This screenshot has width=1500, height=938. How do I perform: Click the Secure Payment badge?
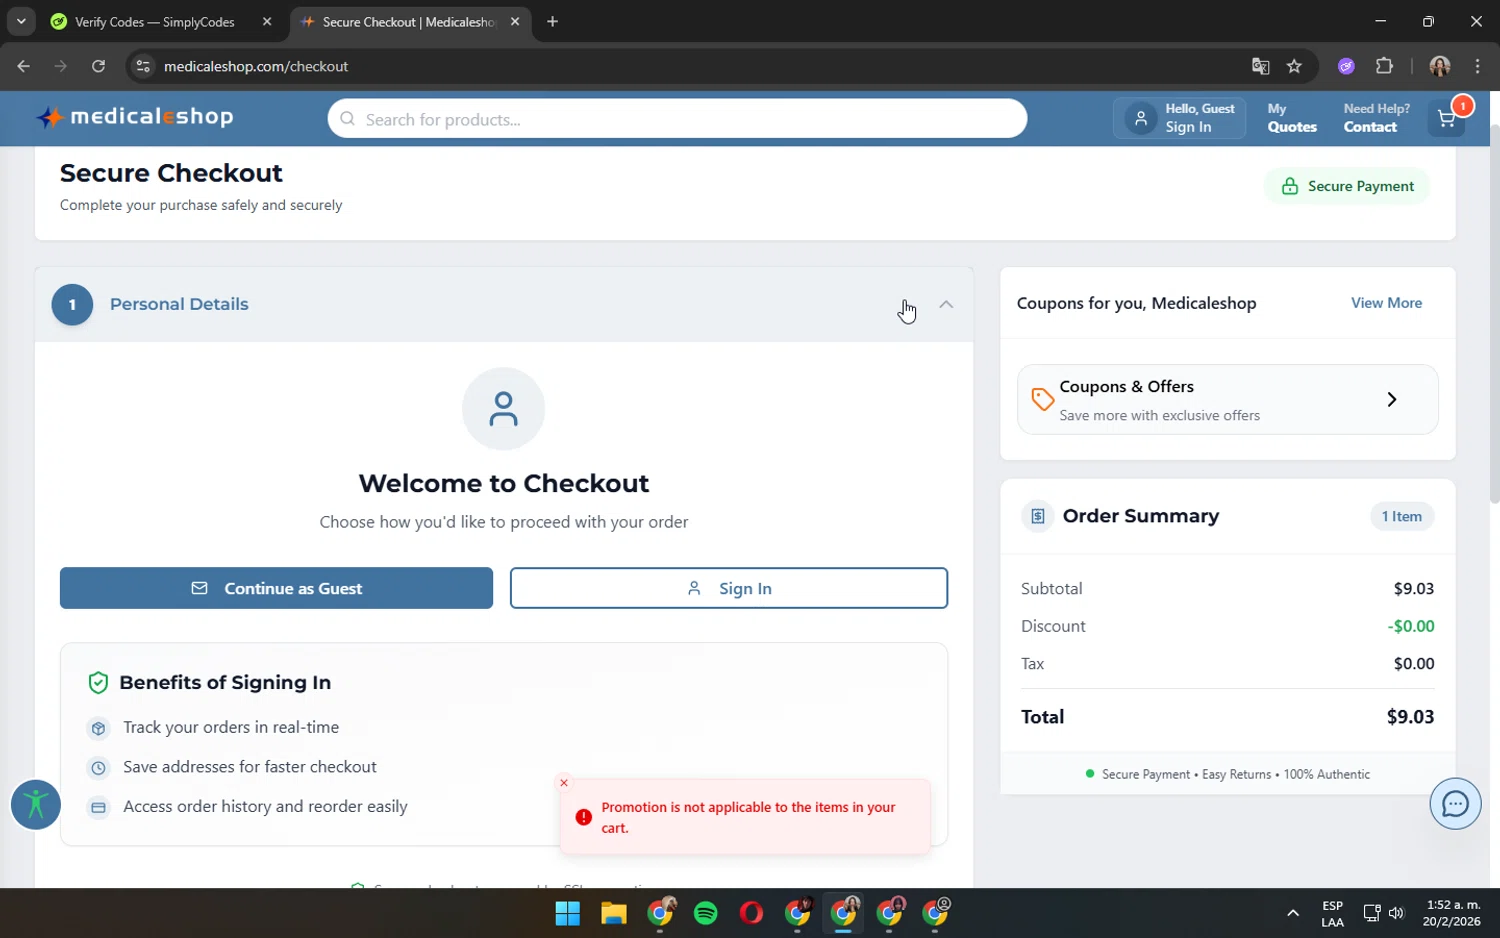click(x=1347, y=186)
